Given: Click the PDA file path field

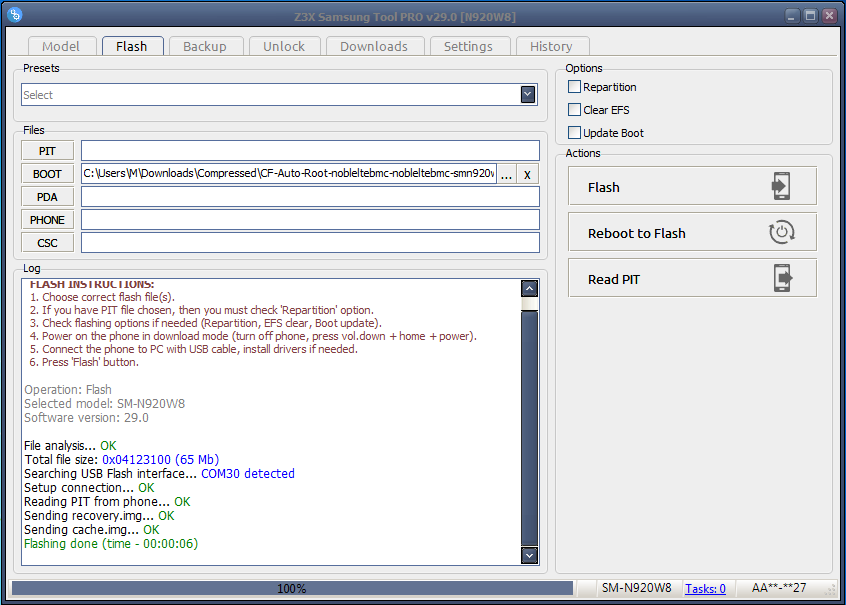Looking at the screenshot, I should pyautogui.click(x=310, y=197).
